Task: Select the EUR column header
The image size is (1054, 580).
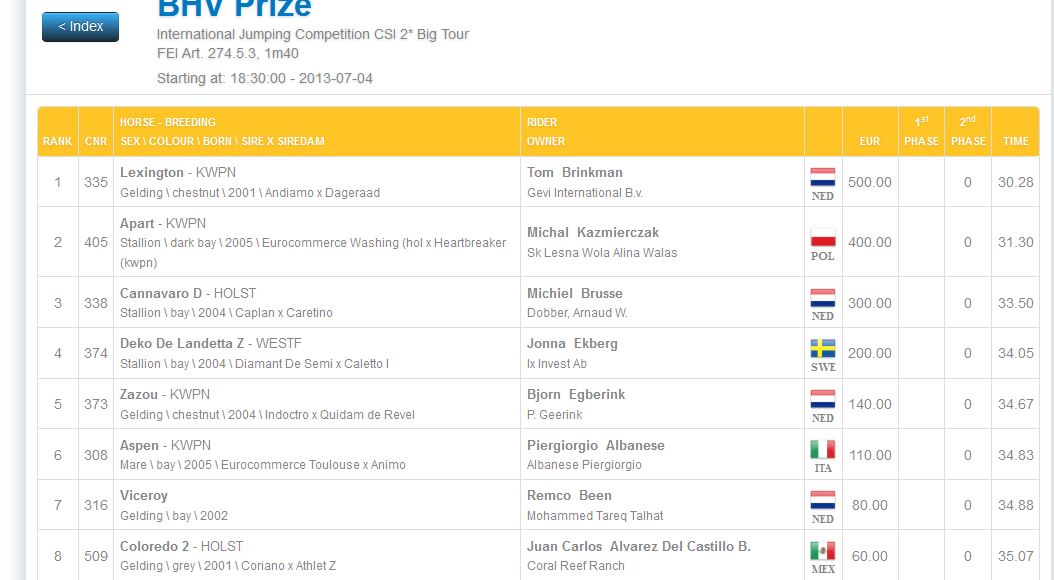Action: coord(869,141)
